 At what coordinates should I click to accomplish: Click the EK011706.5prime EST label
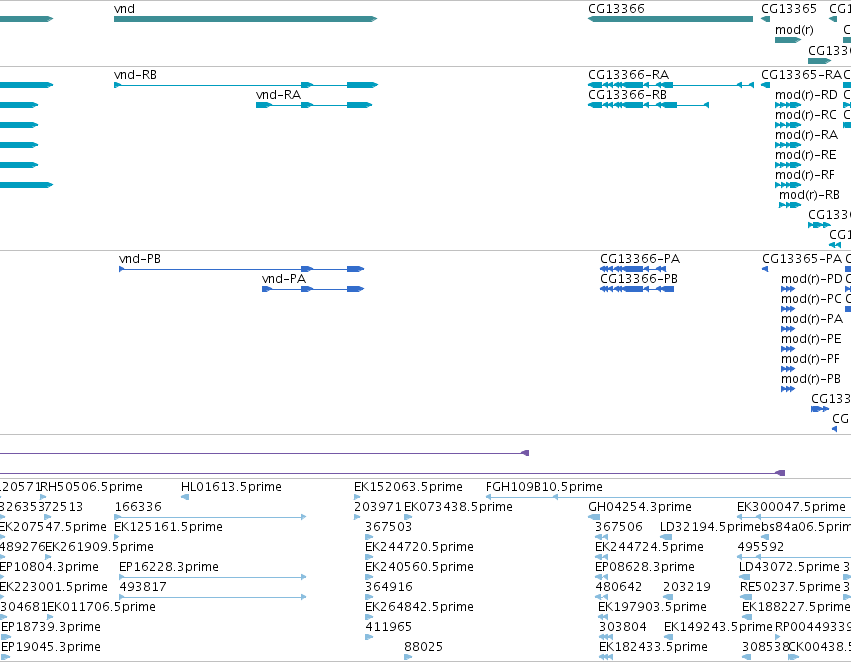(x=101, y=607)
